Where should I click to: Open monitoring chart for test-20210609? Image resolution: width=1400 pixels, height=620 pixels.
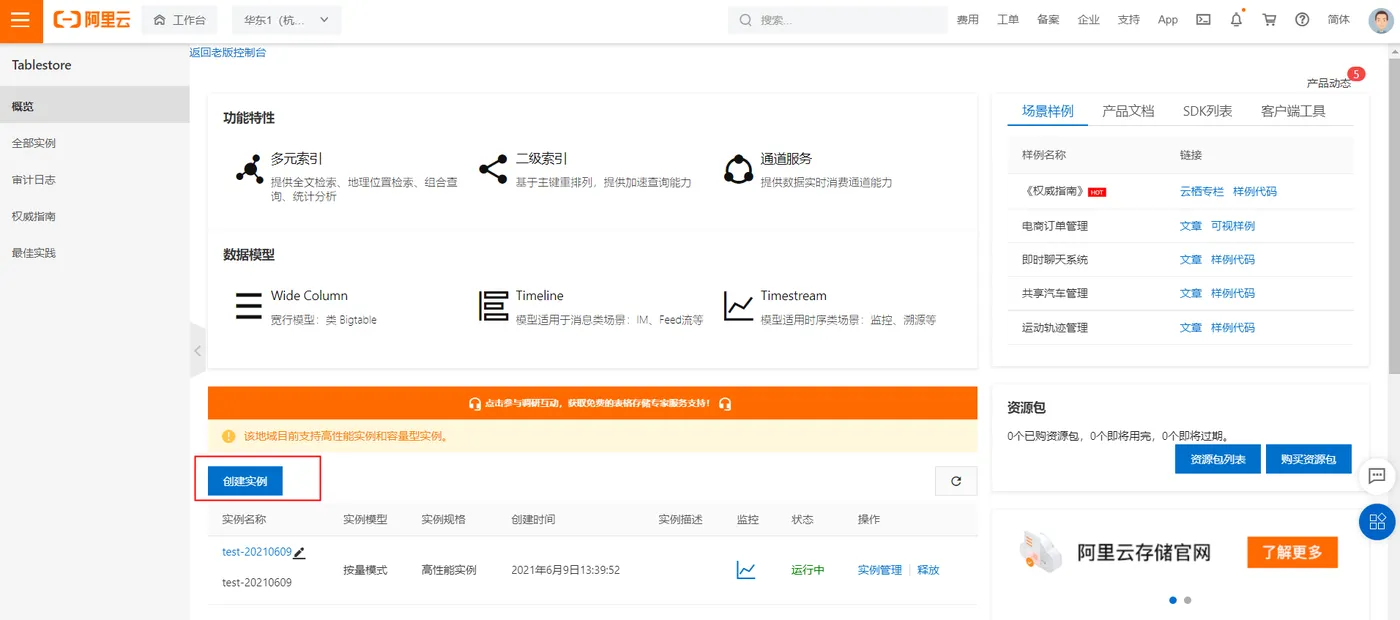[x=746, y=570]
